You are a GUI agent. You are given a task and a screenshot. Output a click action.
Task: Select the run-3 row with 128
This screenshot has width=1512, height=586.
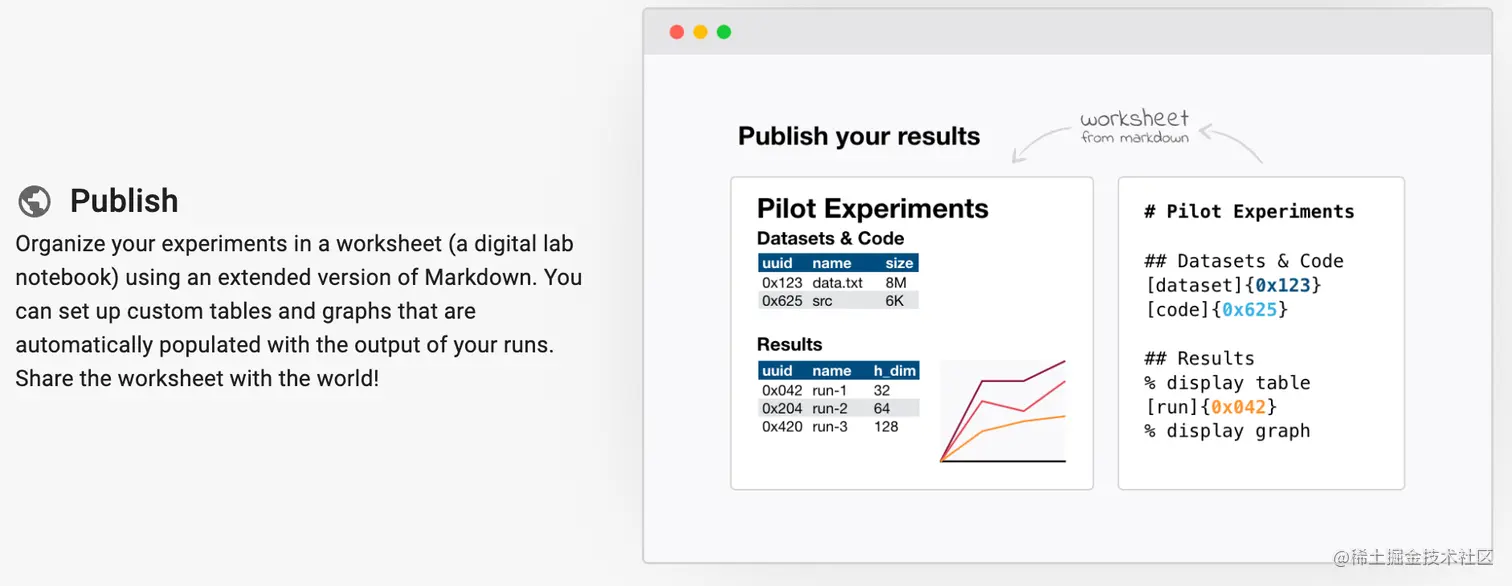tap(837, 426)
